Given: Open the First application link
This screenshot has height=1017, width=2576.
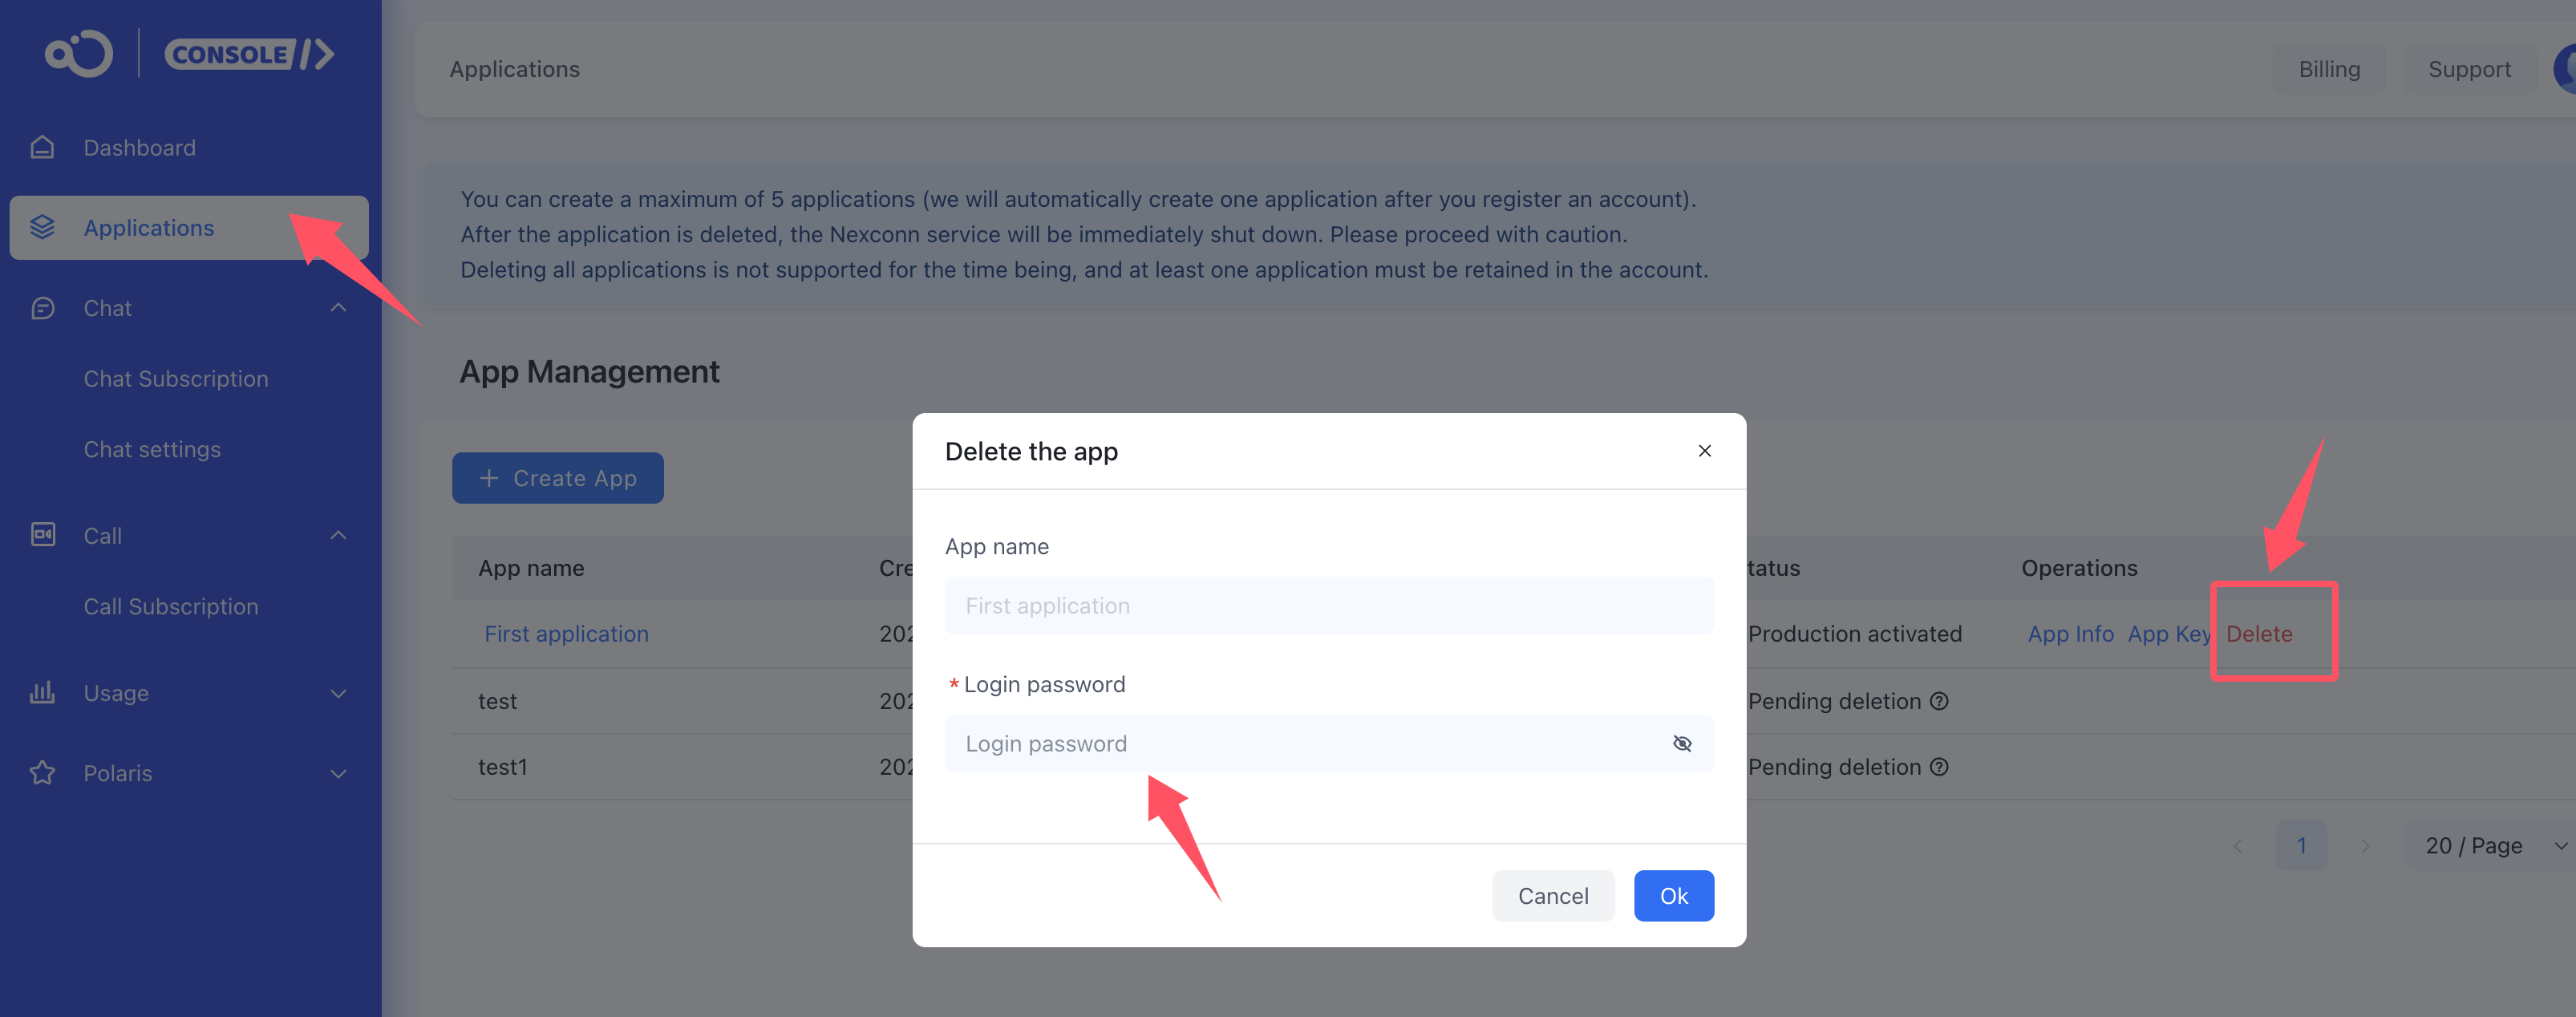Looking at the screenshot, I should (566, 634).
